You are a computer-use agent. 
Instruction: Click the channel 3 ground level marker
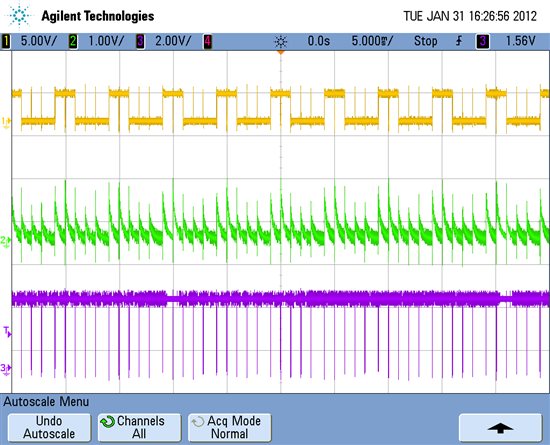(x=6, y=369)
